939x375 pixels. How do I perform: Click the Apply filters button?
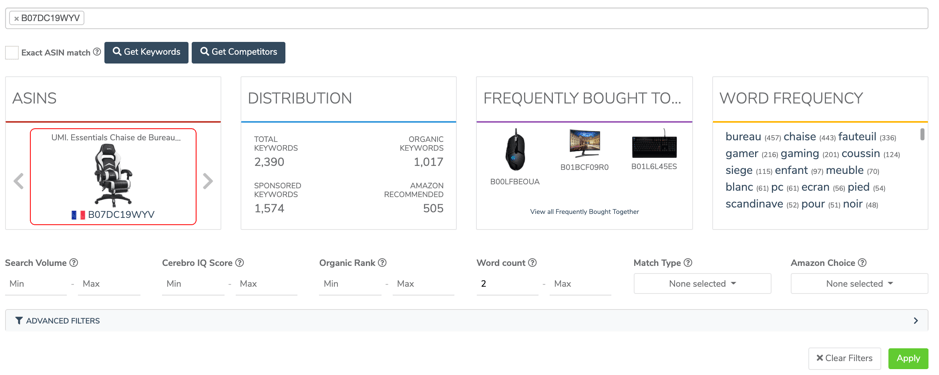pyautogui.click(x=908, y=358)
